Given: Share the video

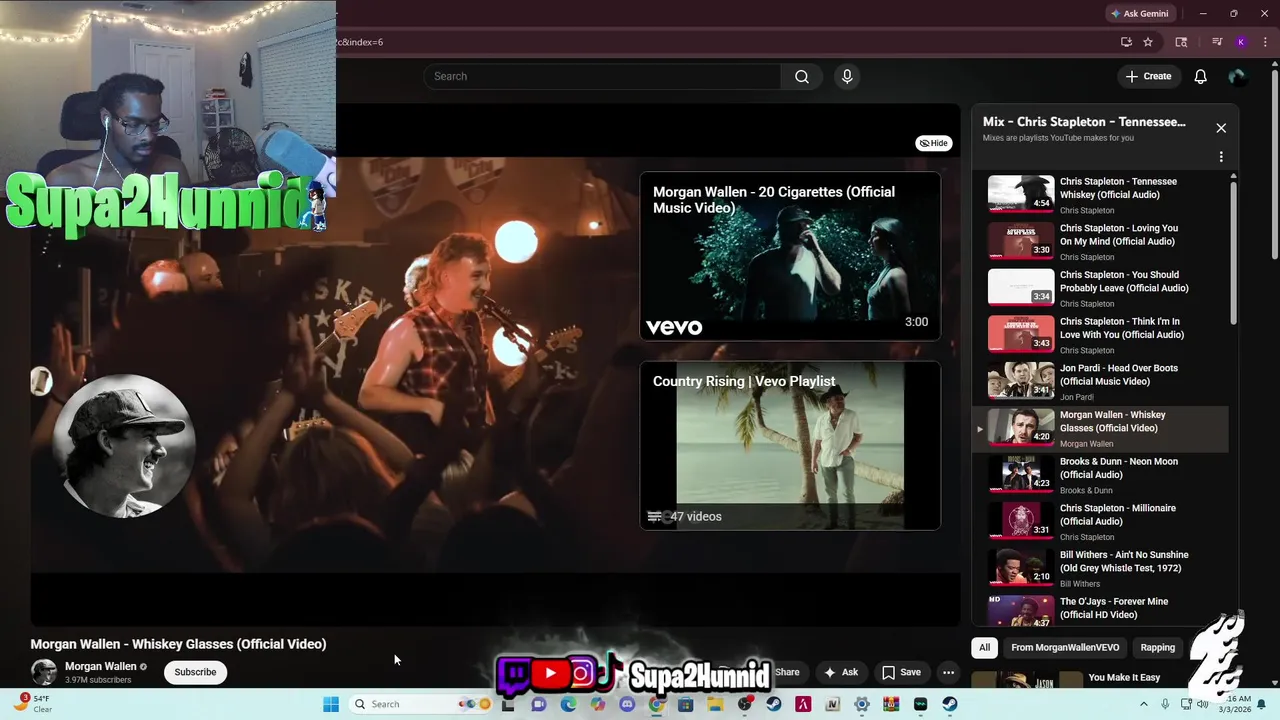Looking at the screenshot, I should [x=788, y=672].
